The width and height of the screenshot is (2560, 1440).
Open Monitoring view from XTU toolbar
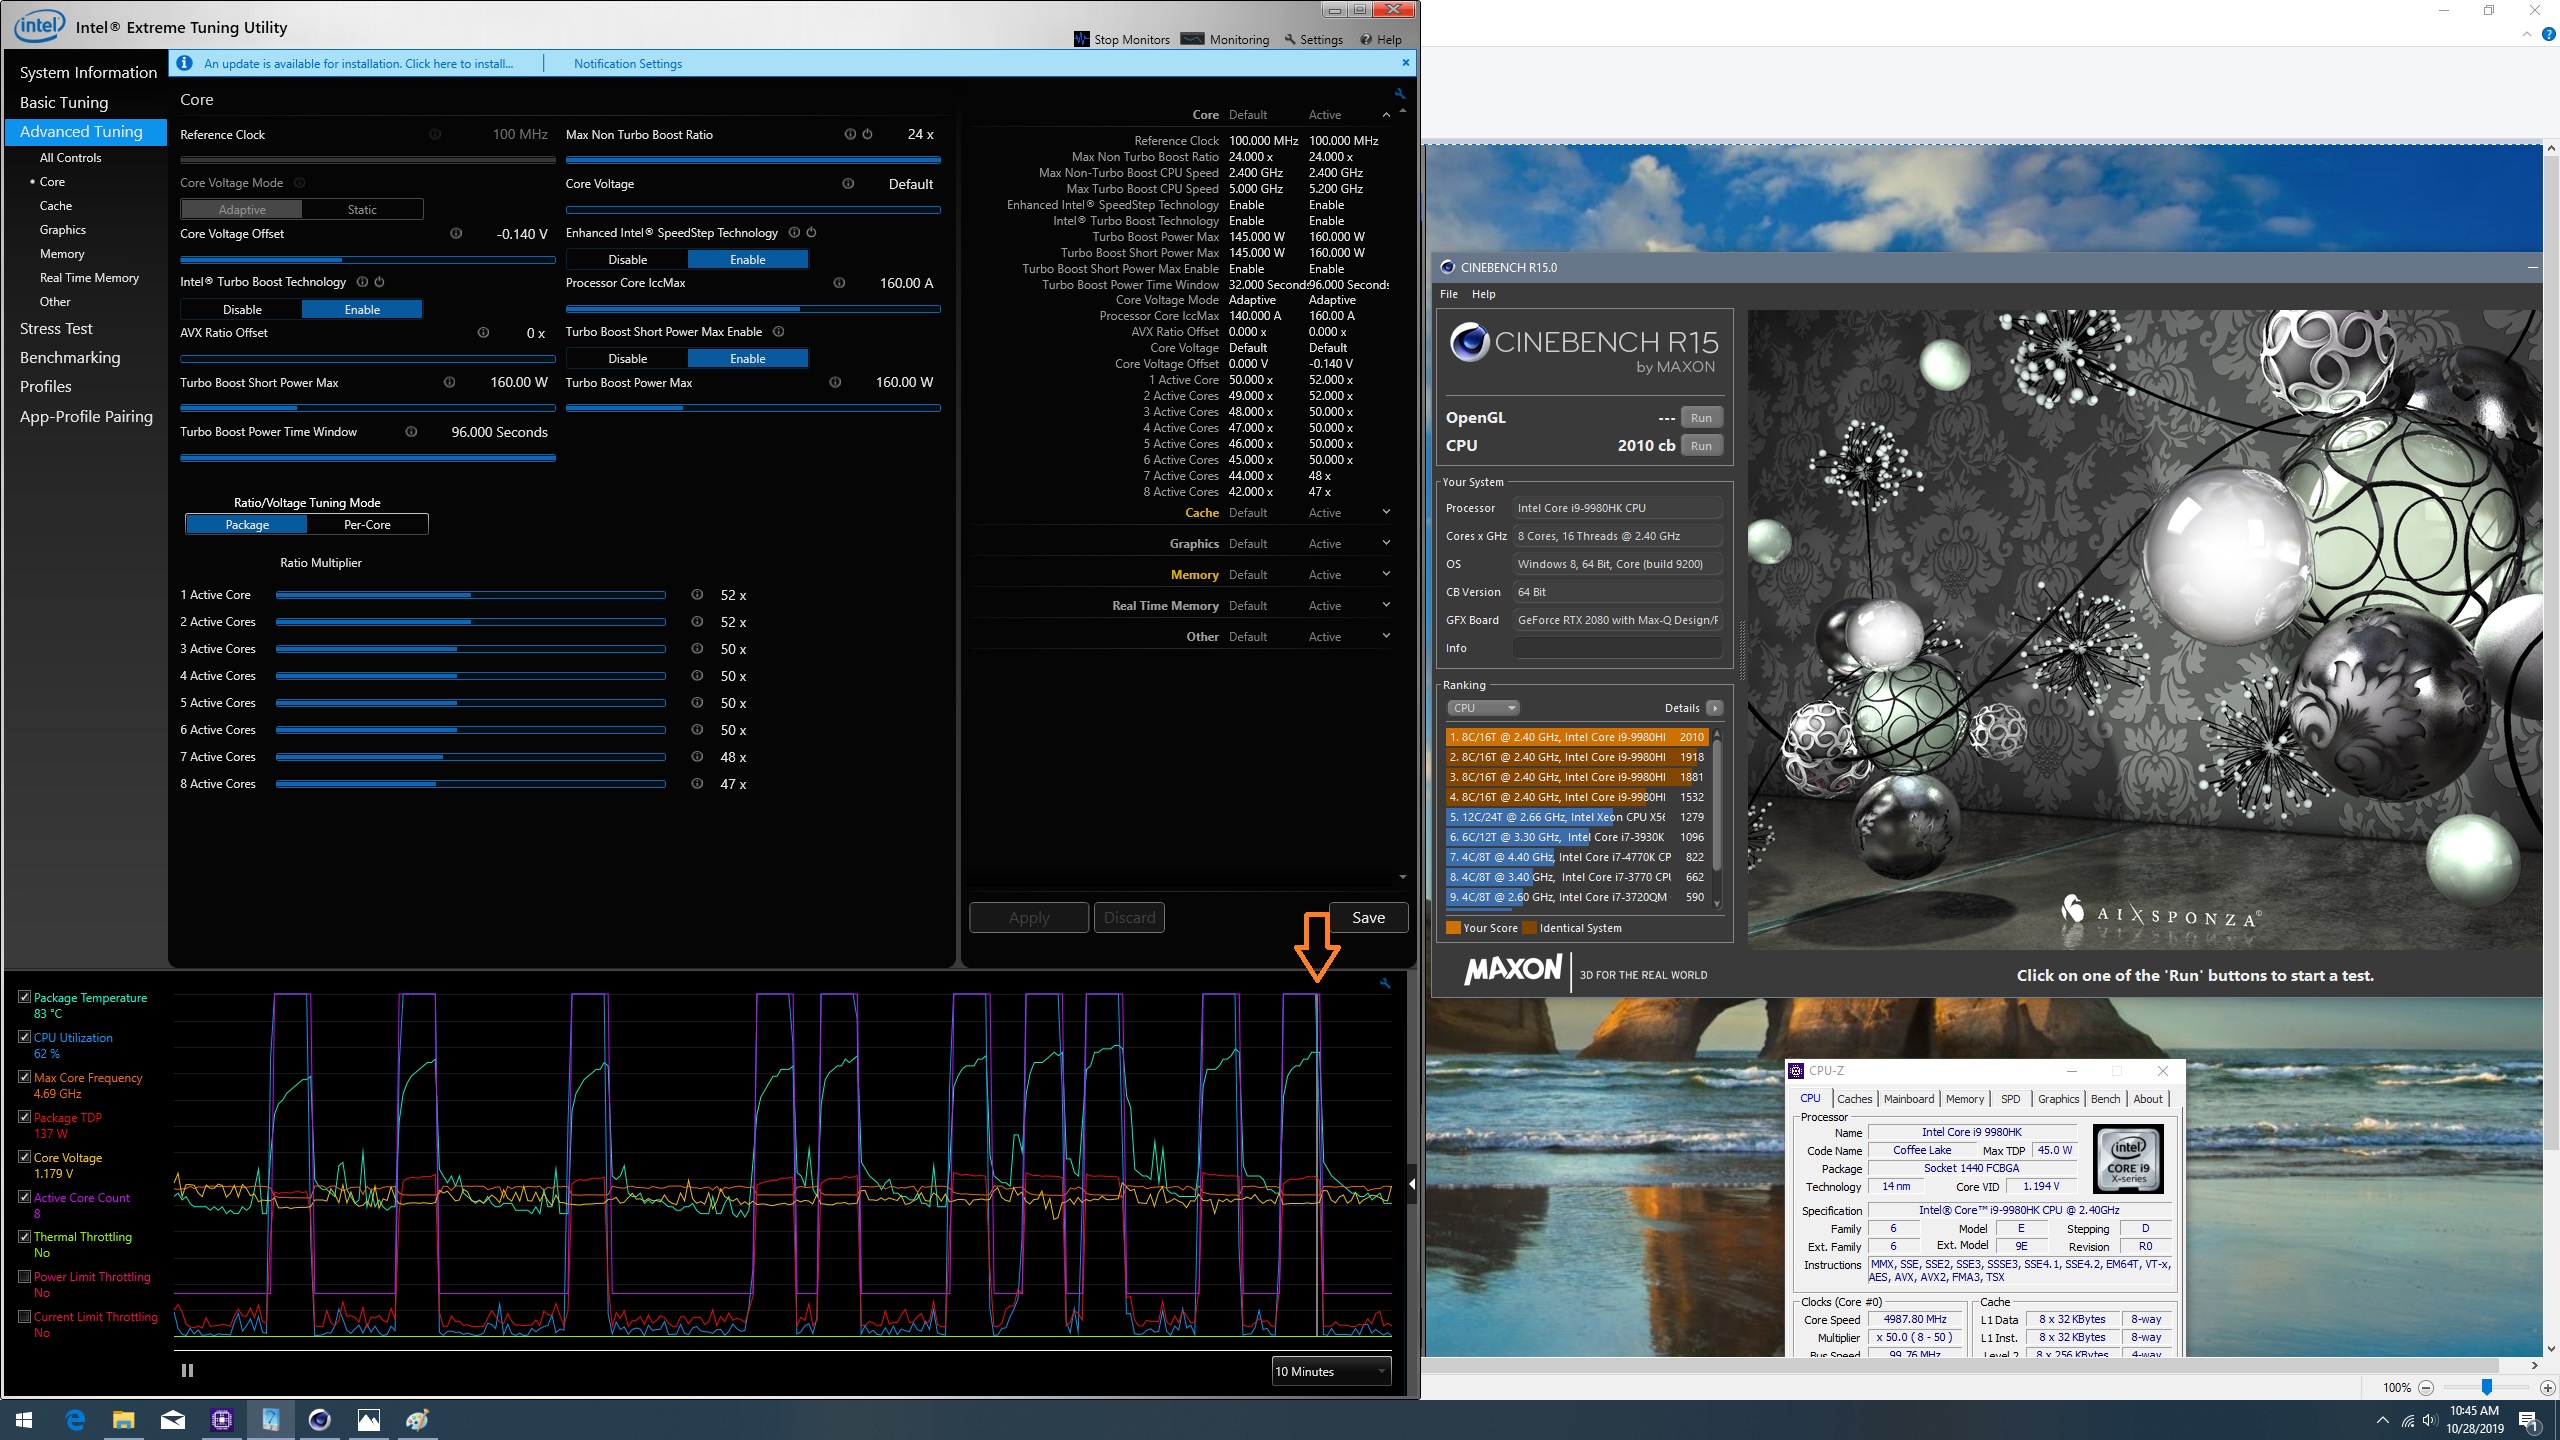coord(1224,39)
